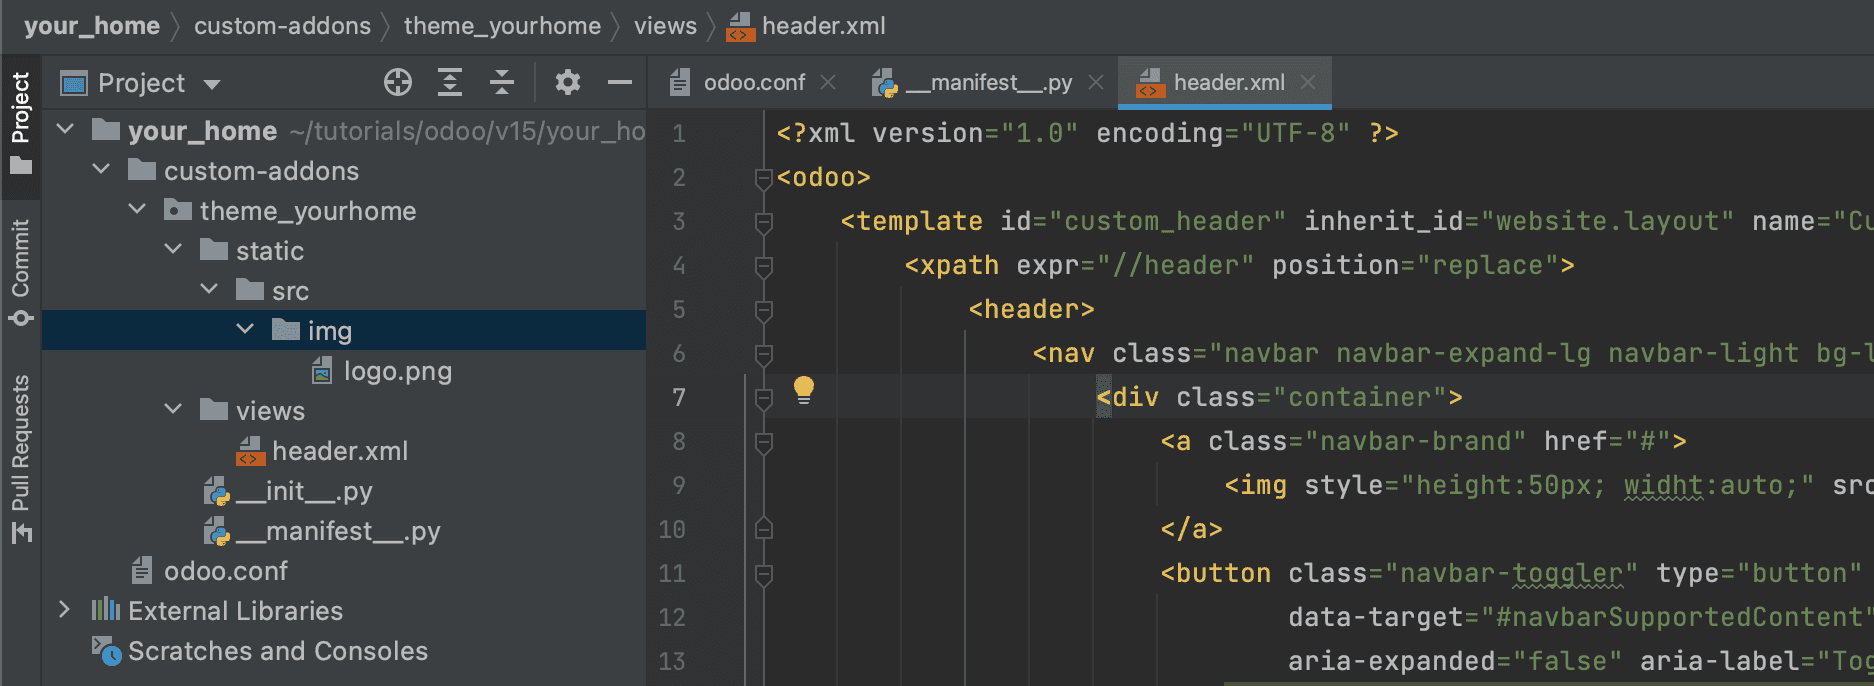
Task: Click the Collapse All icon in Project panel
Action: coord(502,82)
